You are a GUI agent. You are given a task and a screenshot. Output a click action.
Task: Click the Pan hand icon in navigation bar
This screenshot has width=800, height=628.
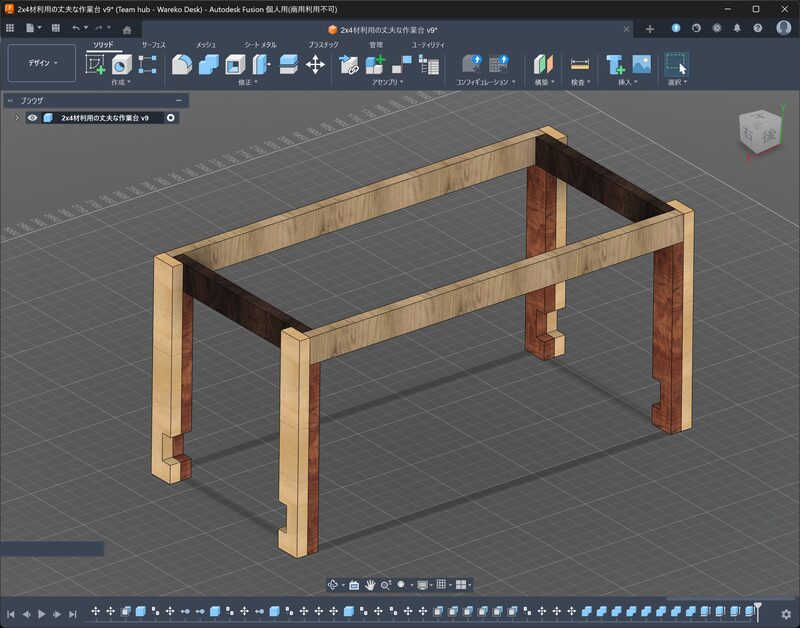[370, 584]
